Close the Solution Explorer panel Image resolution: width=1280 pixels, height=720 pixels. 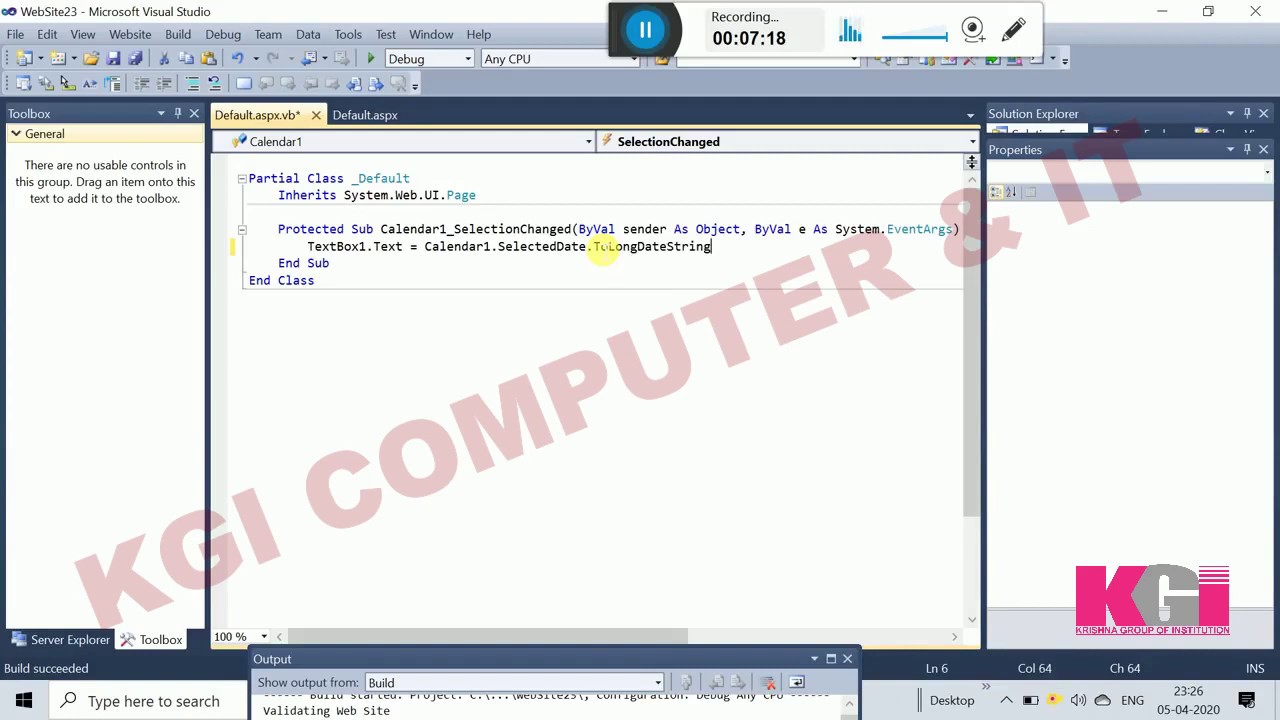(1264, 113)
